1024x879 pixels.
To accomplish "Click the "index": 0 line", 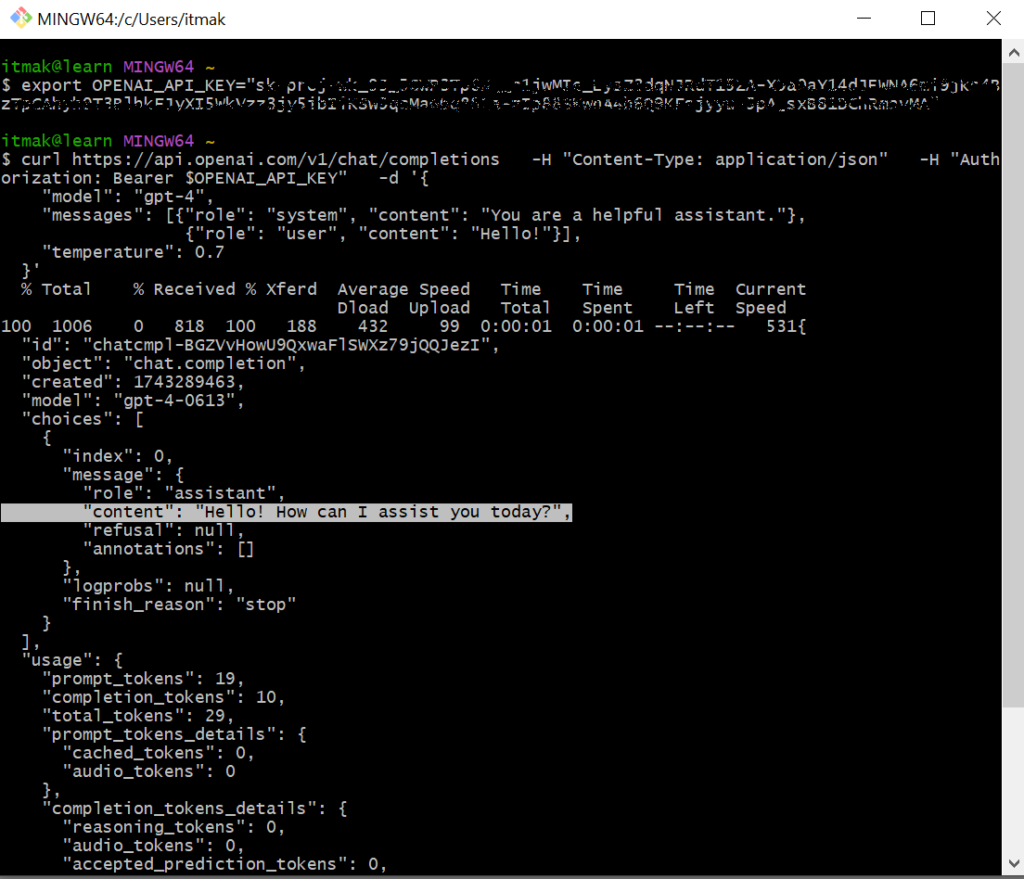I will point(118,456).
